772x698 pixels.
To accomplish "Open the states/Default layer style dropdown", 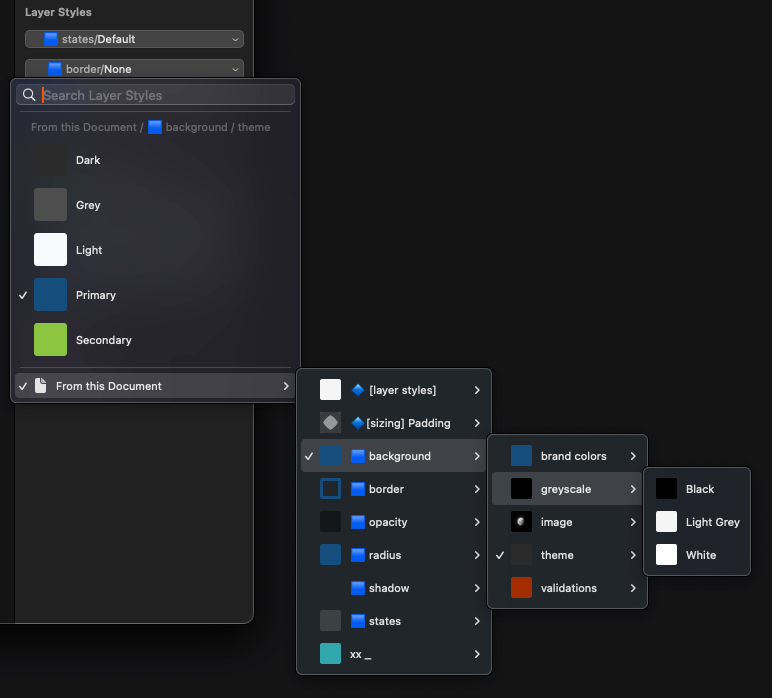I will [134, 39].
